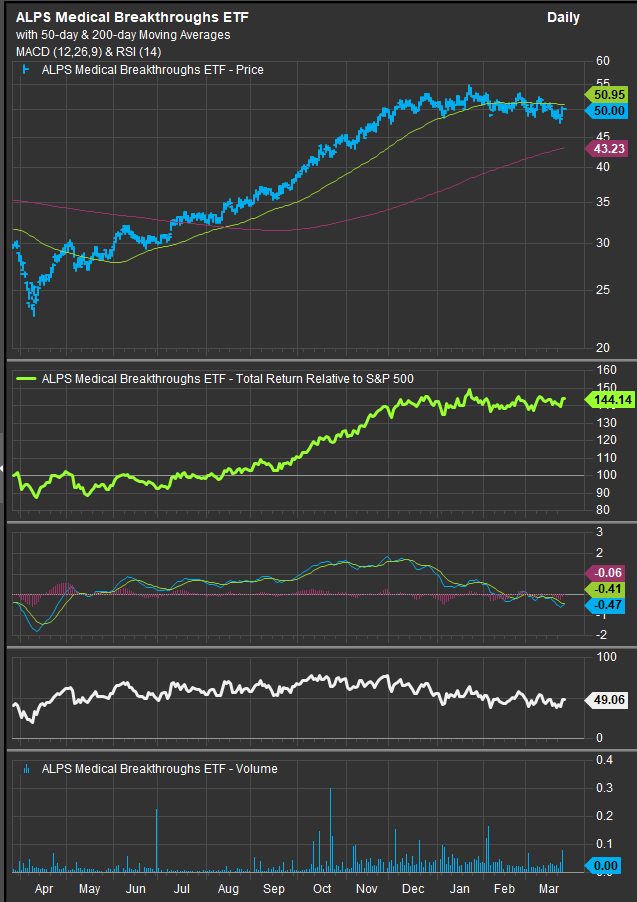
Task: Select the -0.06 MACD histogram tag
Action: pyautogui.click(x=608, y=573)
